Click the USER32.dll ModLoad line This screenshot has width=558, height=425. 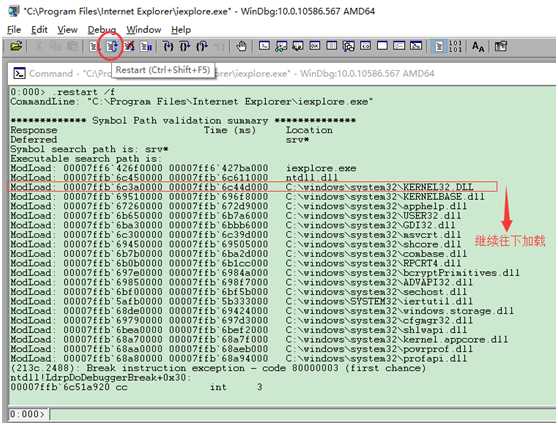[x=235, y=216]
